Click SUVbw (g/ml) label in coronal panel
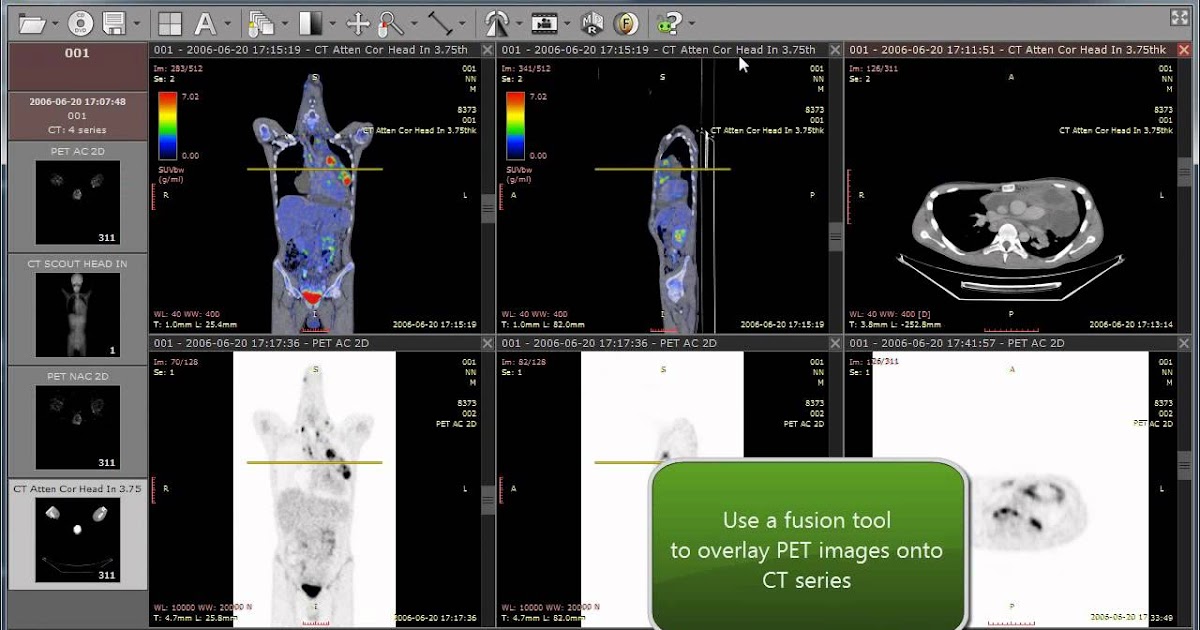Screen dimensions: 1200x630 pos(173,174)
